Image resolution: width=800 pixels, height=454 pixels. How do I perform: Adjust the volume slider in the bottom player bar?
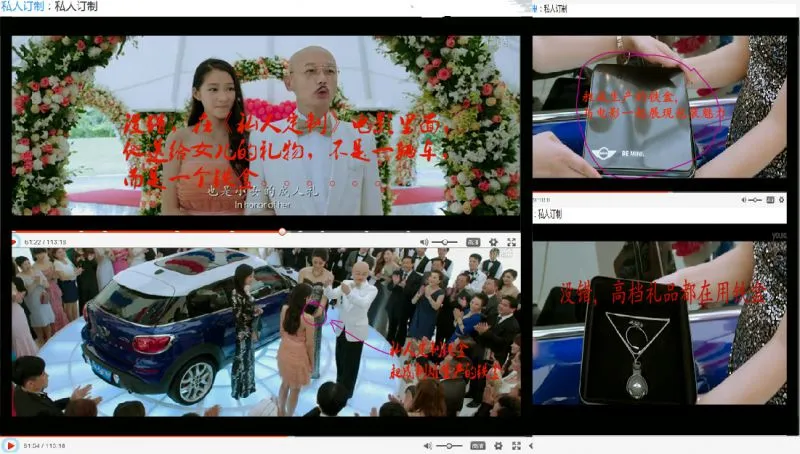(449, 446)
